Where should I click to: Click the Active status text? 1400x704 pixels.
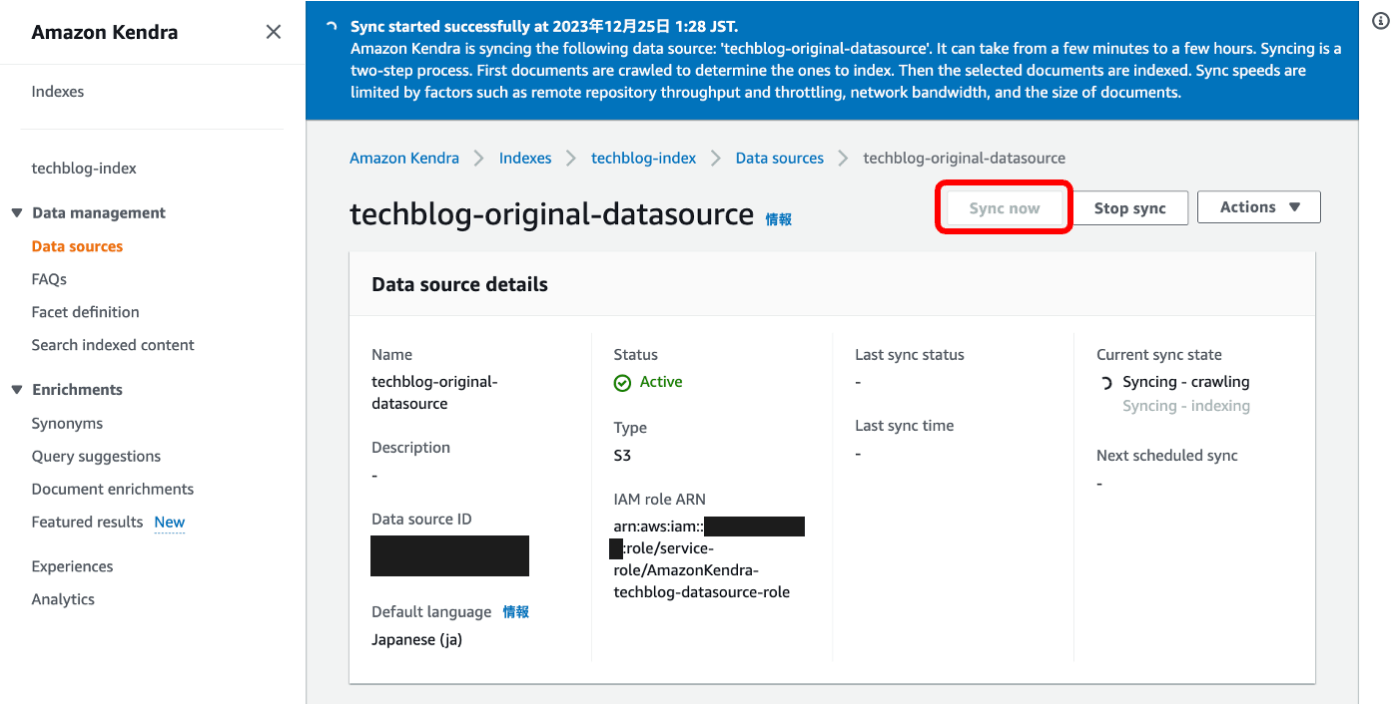[x=661, y=382]
